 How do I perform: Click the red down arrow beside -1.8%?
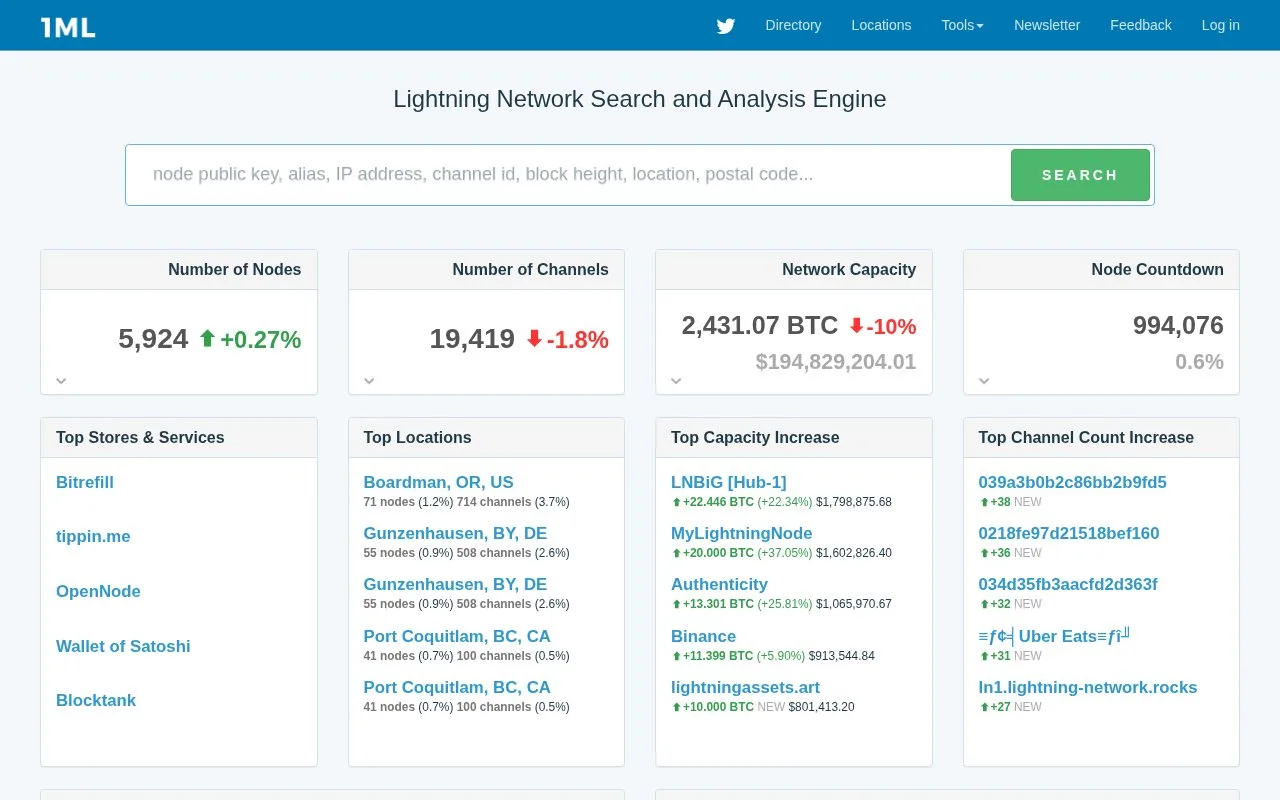point(534,339)
